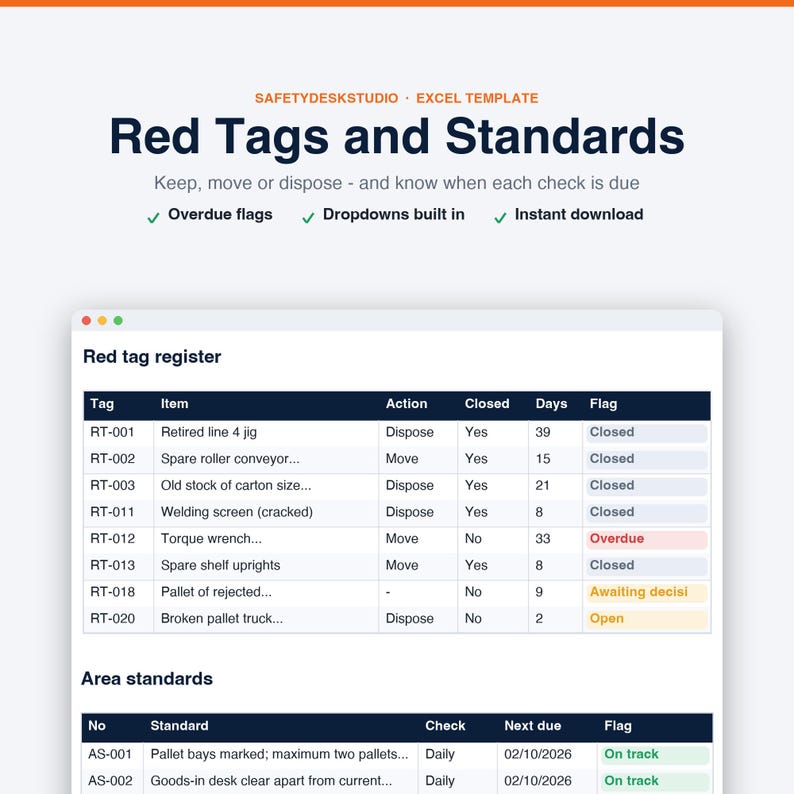The height and width of the screenshot is (794, 794).
Task: Click the 'Action' column header
Action: tap(406, 404)
